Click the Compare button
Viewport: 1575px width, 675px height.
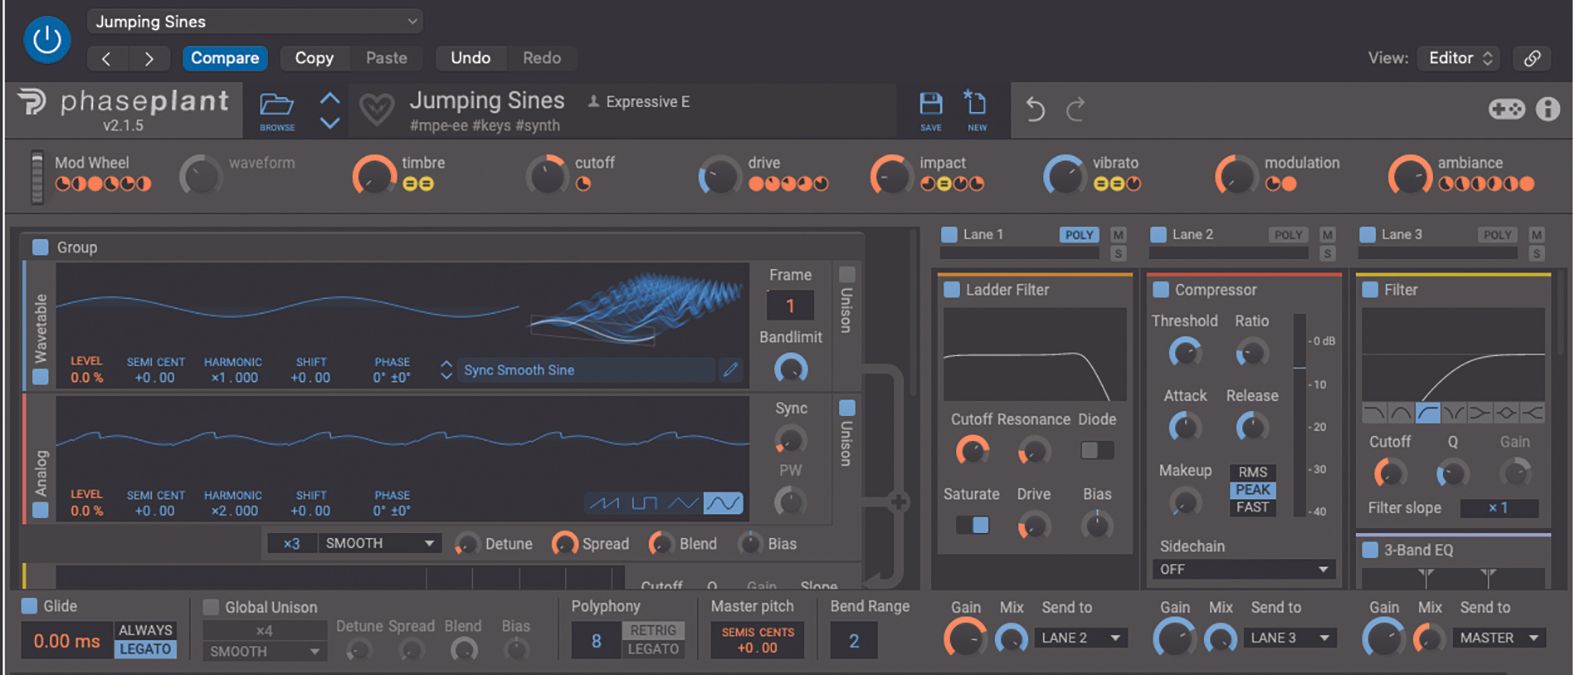click(x=225, y=58)
